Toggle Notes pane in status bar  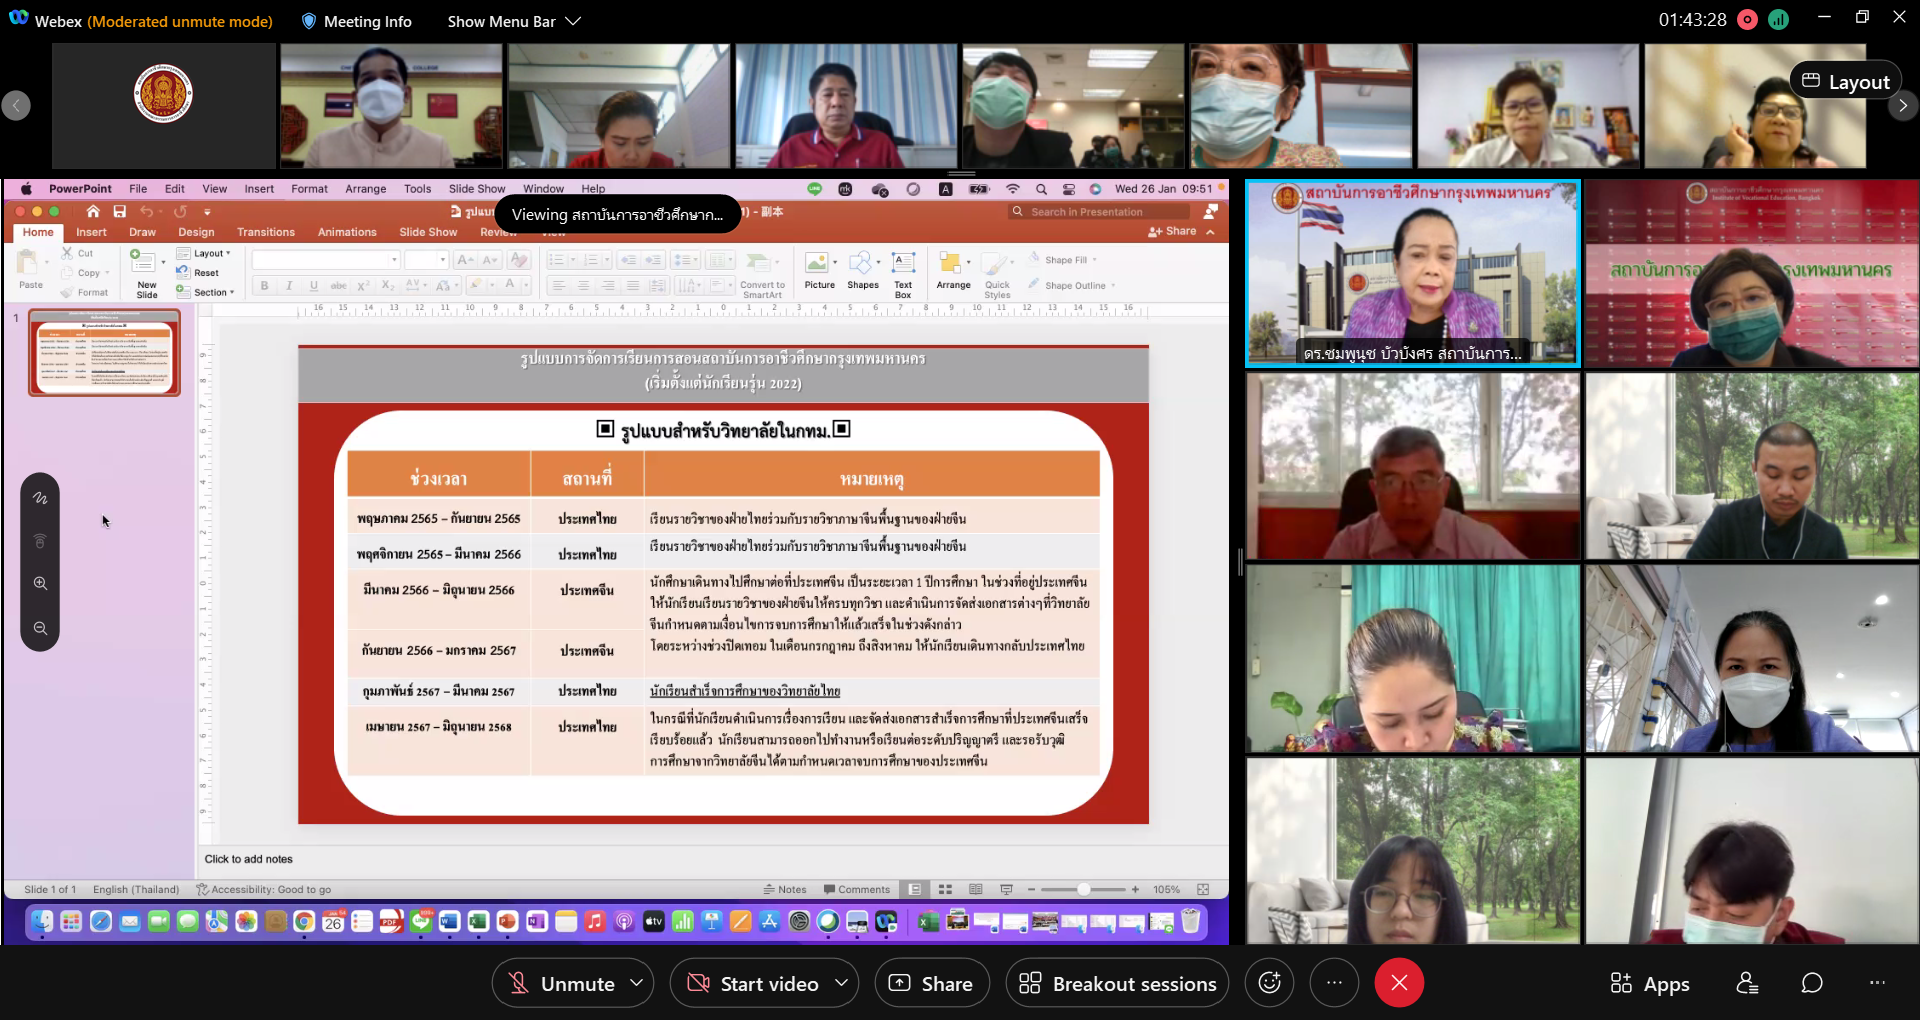point(785,889)
